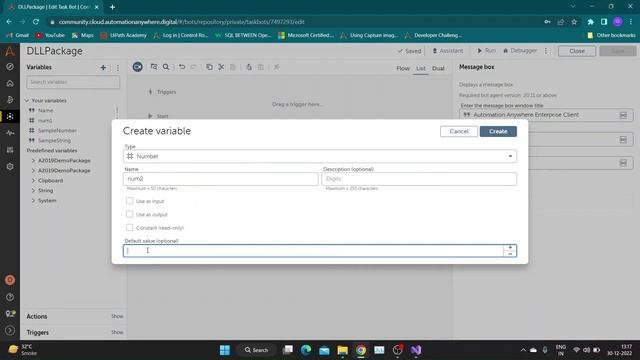Click the Search variables field

click(x=73, y=82)
